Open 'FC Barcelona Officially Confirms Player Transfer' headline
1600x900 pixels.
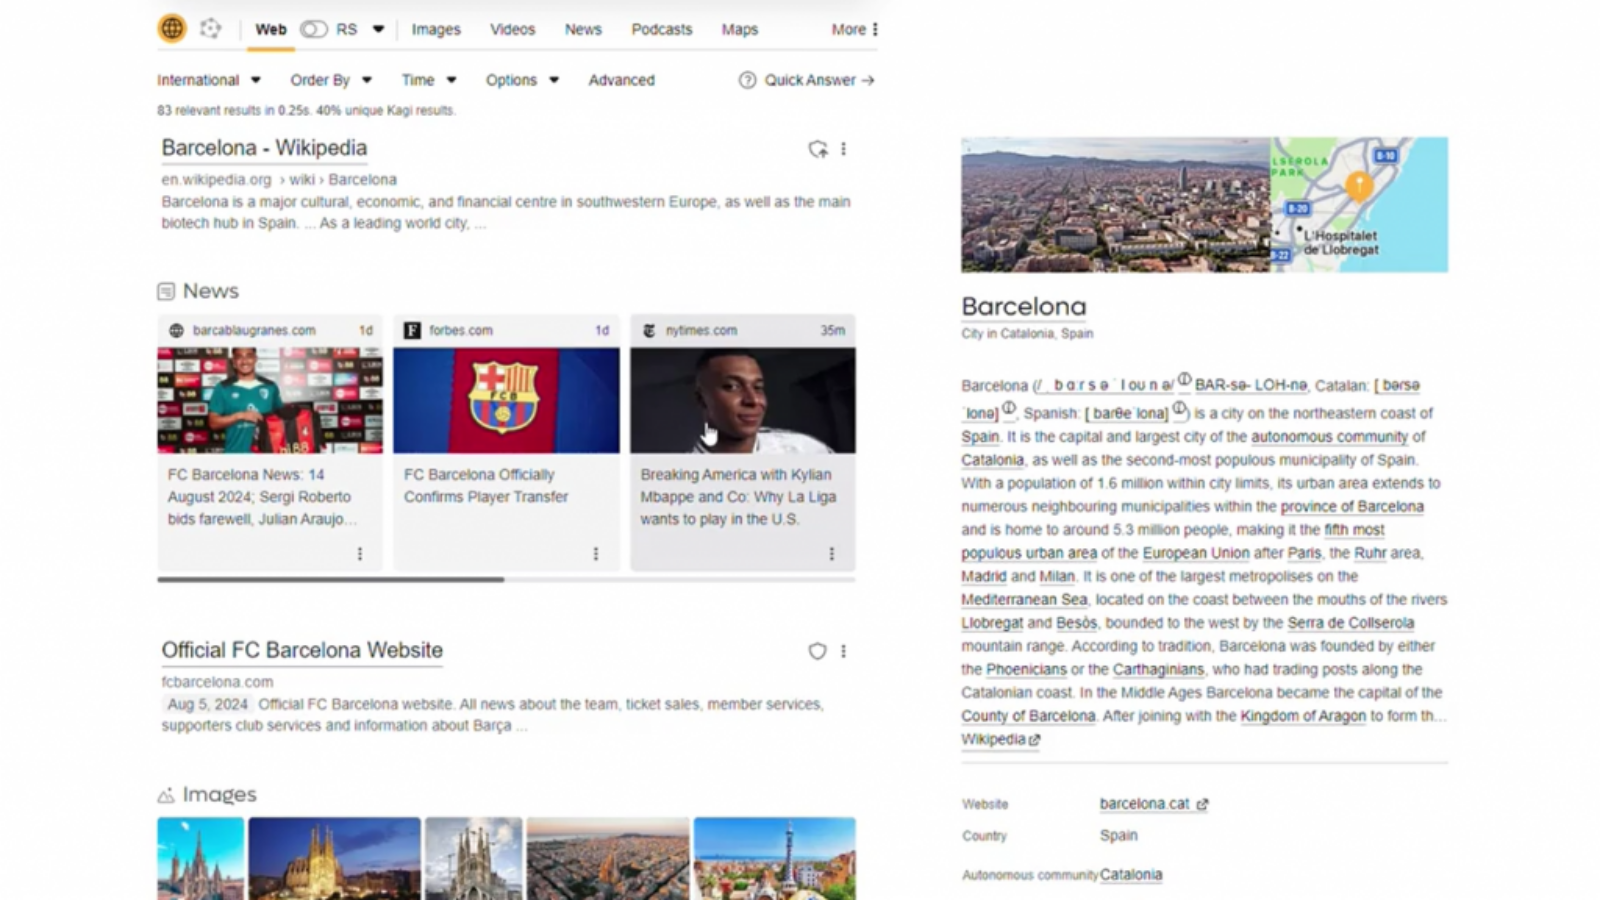coord(486,485)
